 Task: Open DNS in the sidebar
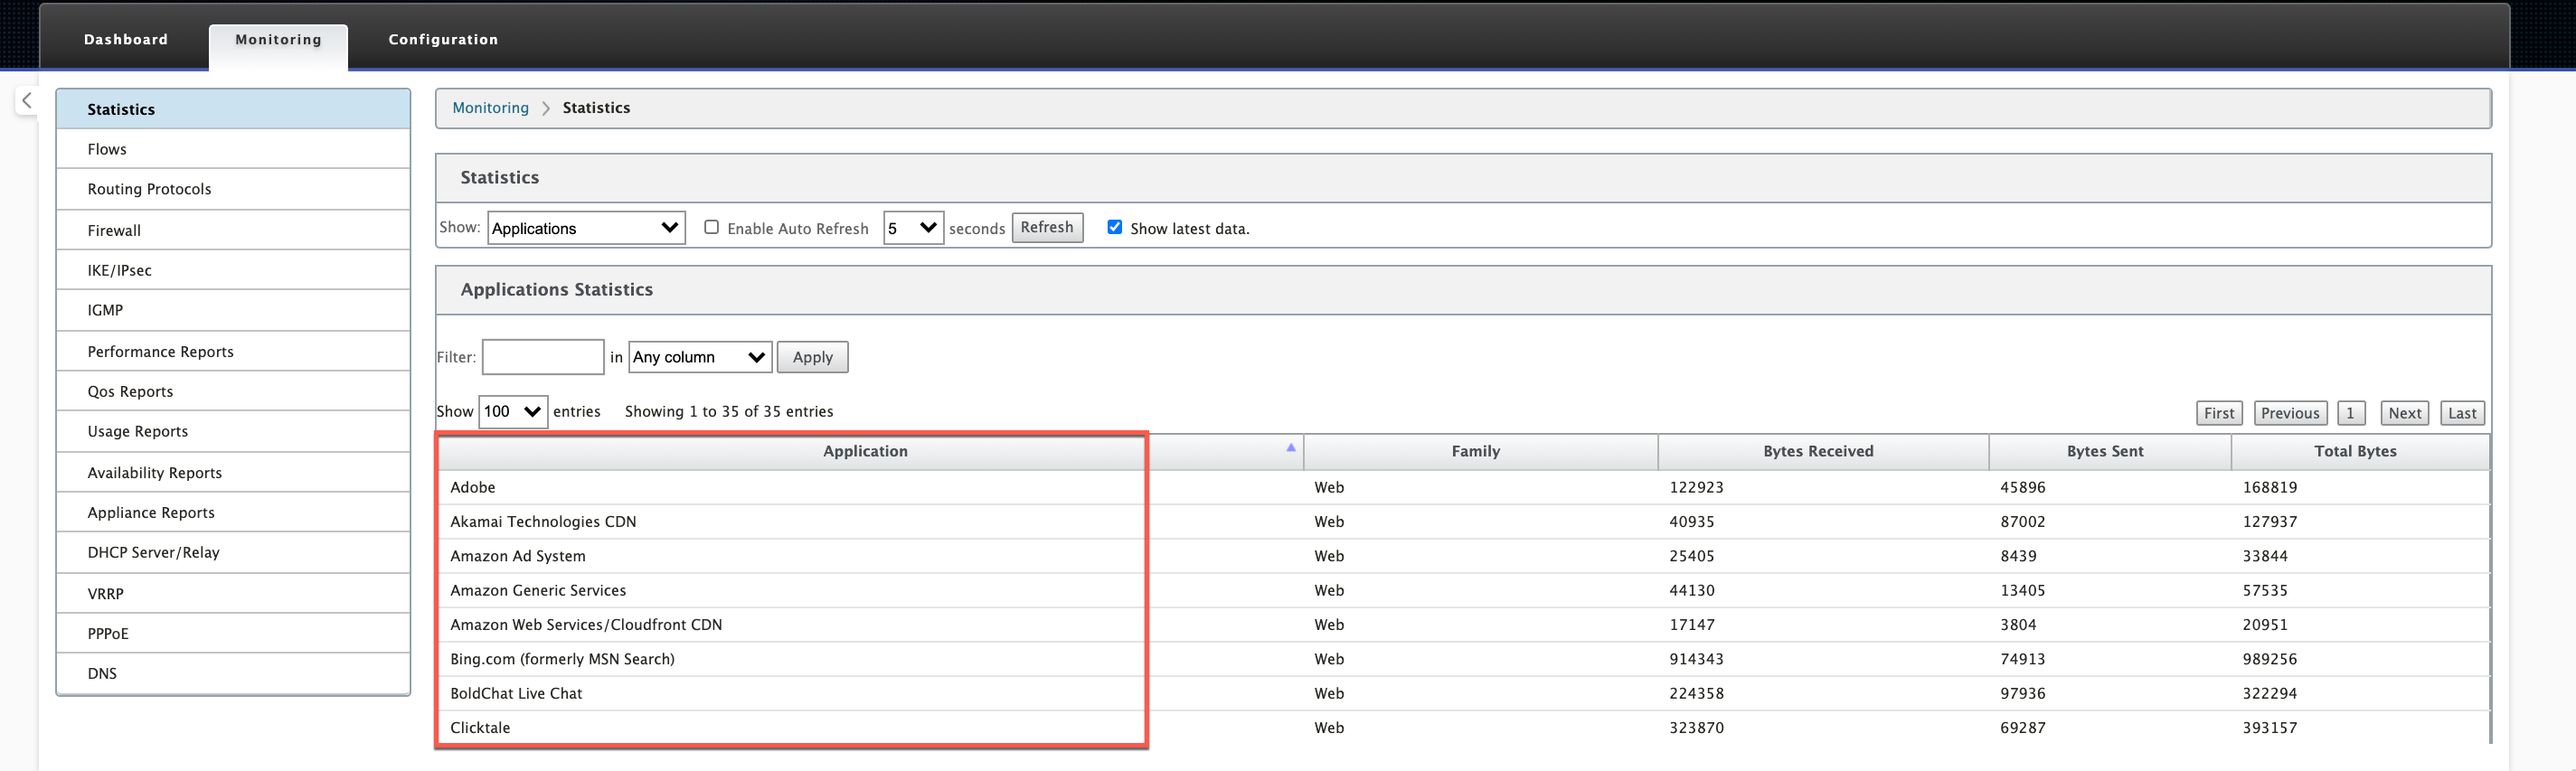point(233,673)
